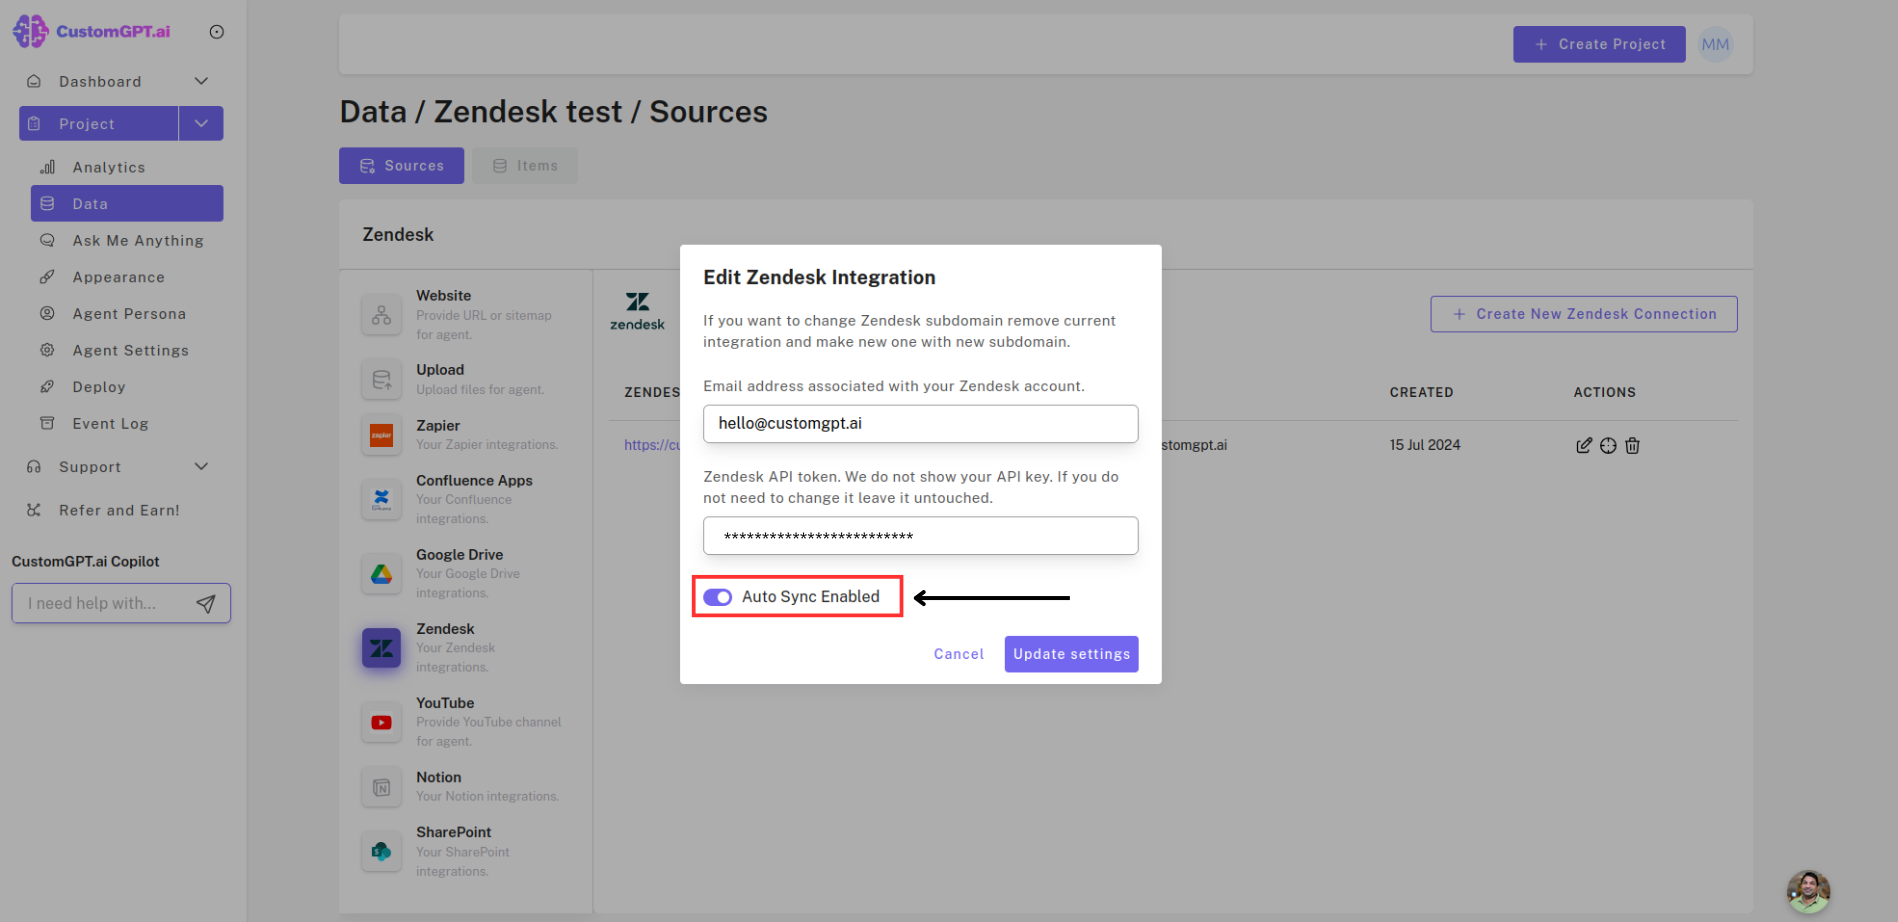
Task: Click the 'CustomGPT.ai Copilot' heading
Action: pos(85,561)
